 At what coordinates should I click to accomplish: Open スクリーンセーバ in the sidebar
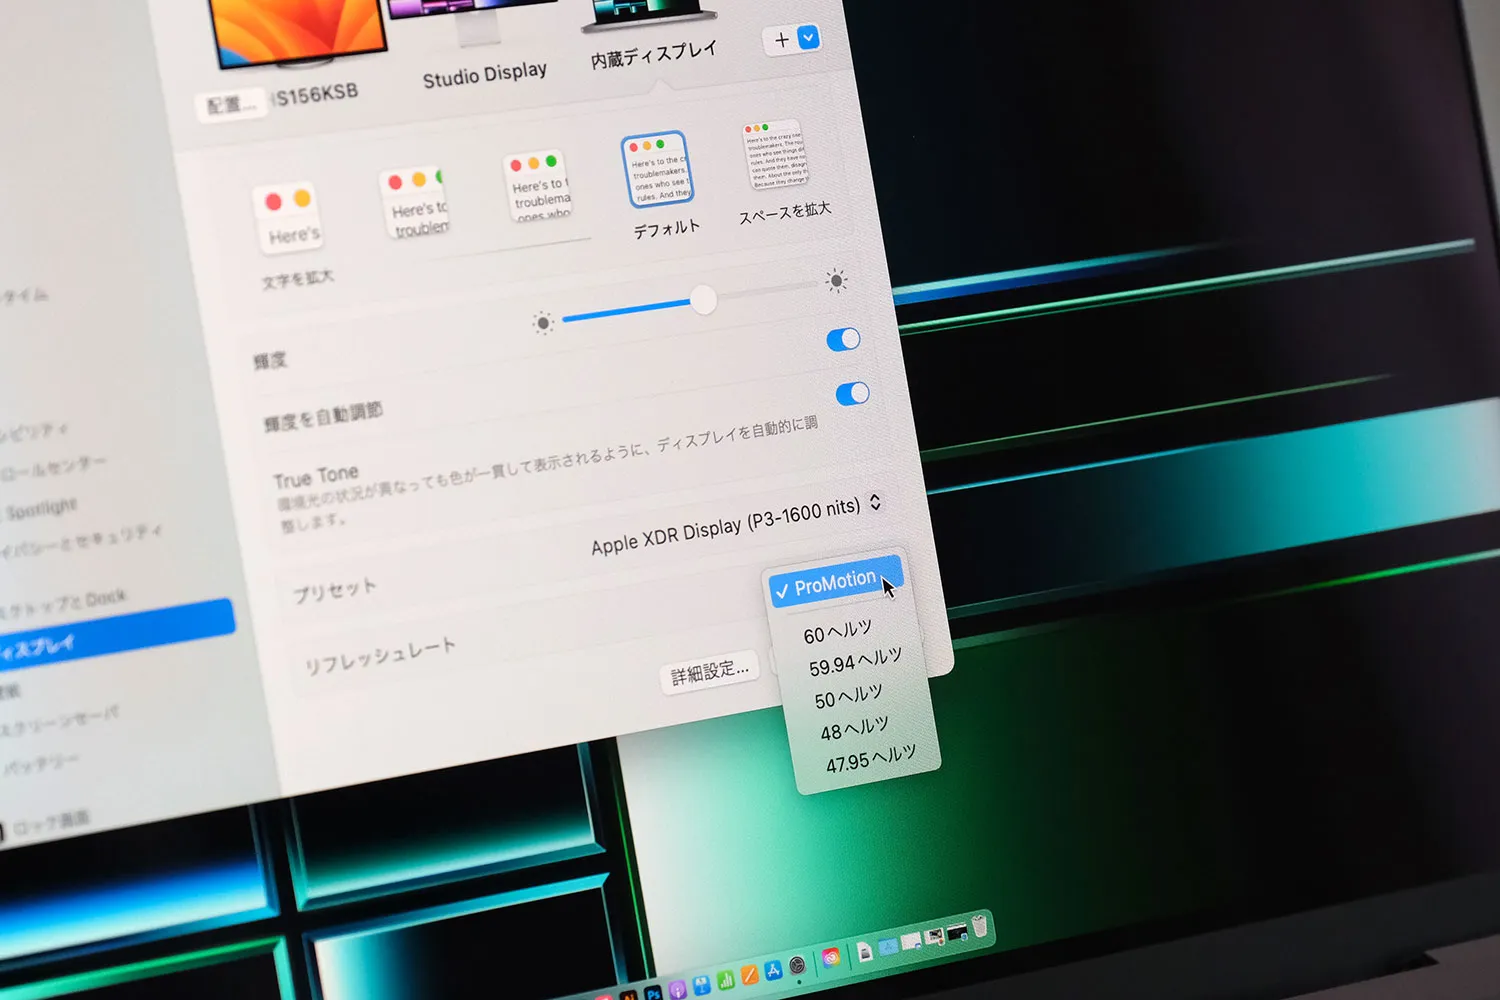(60, 722)
